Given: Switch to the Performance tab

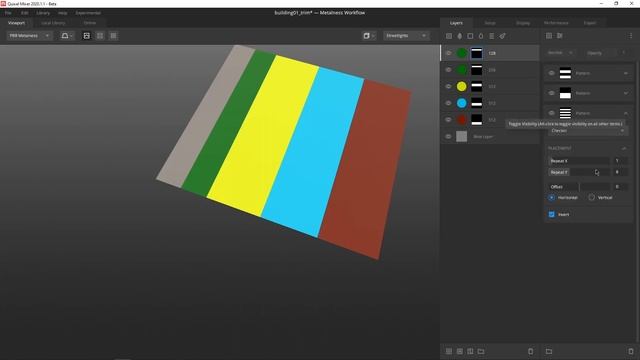Looking at the screenshot, I should pyautogui.click(x=556, y=23).
